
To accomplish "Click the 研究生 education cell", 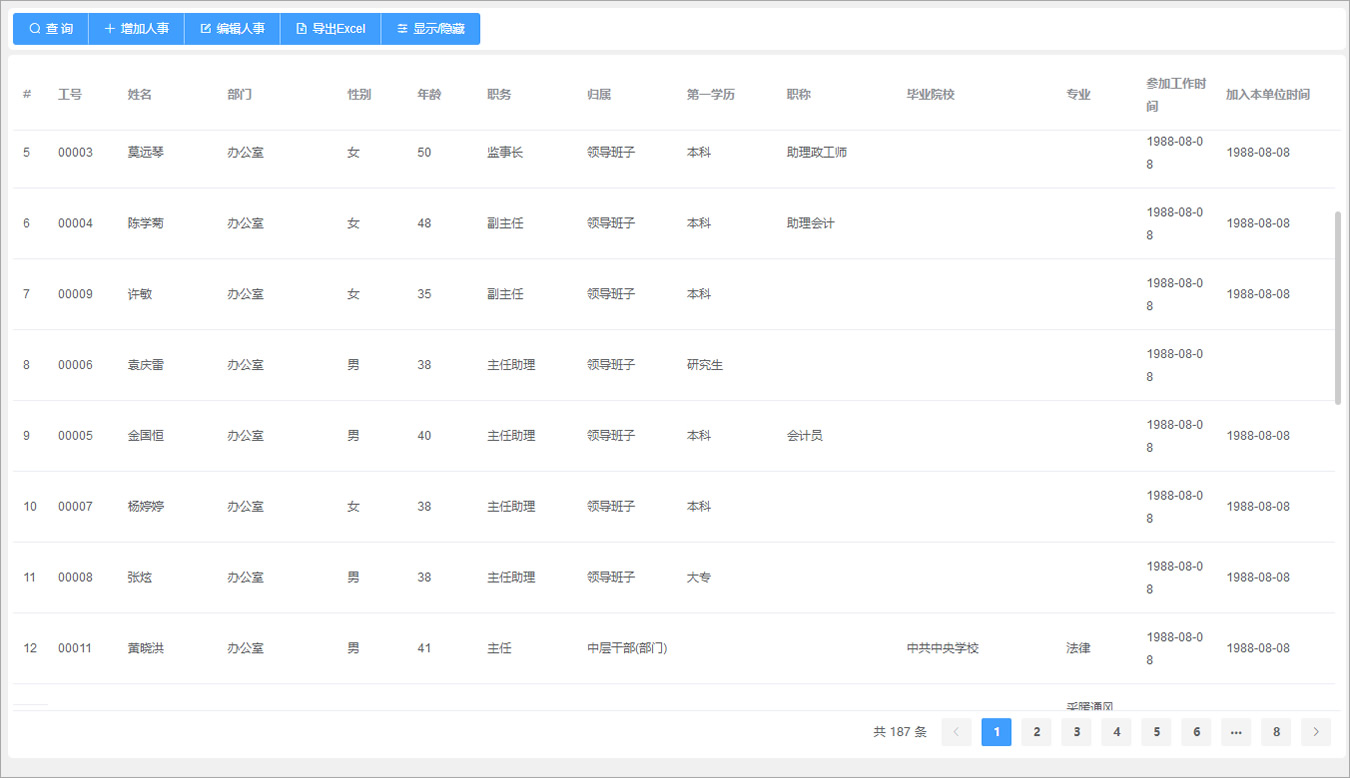I will [x=705, y=365].
